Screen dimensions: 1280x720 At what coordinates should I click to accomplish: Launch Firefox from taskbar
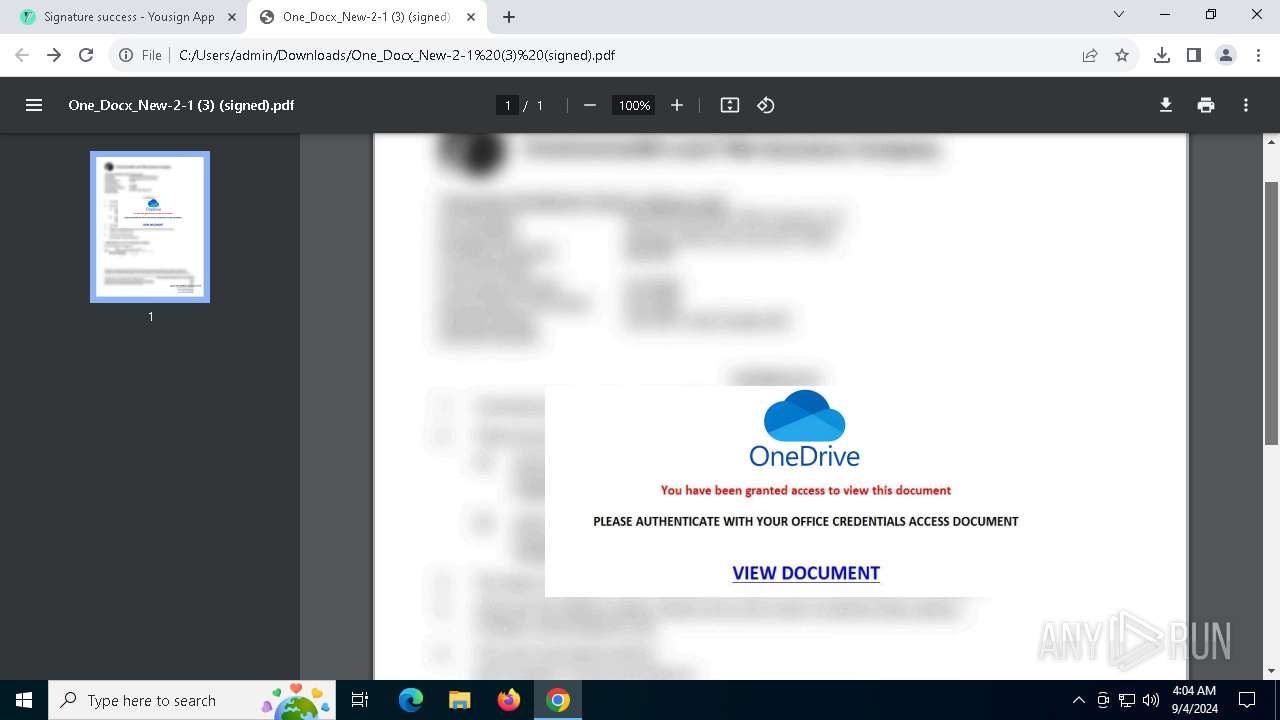point(509,700)
